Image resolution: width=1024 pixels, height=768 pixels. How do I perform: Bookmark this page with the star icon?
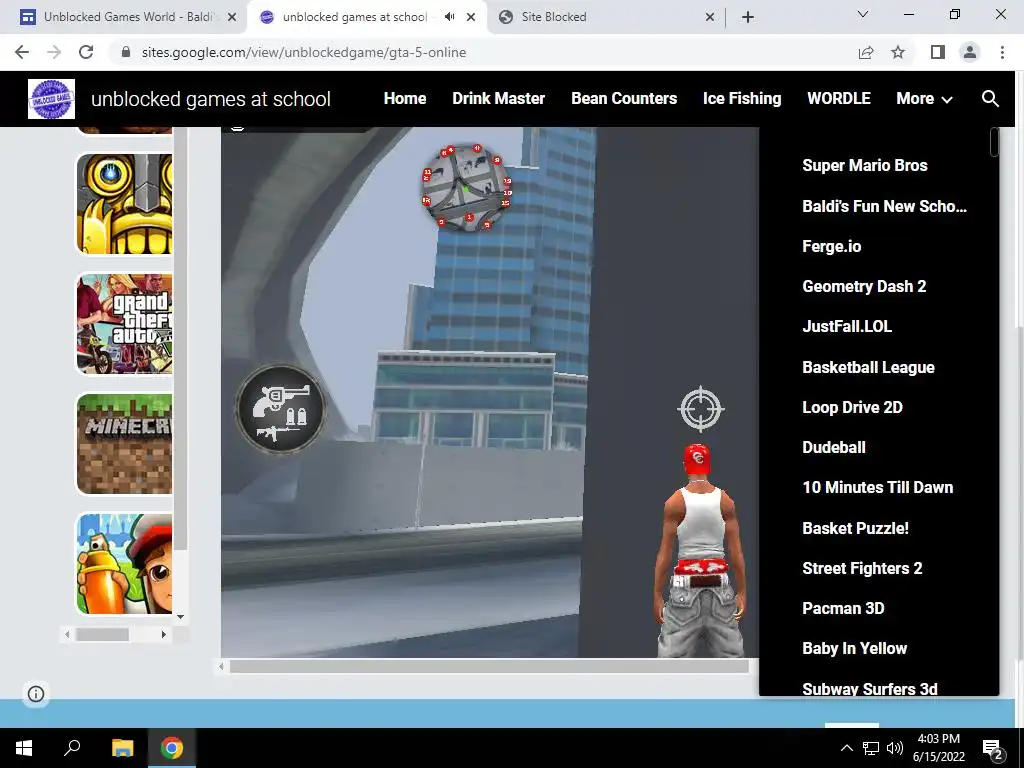[899, 52]
